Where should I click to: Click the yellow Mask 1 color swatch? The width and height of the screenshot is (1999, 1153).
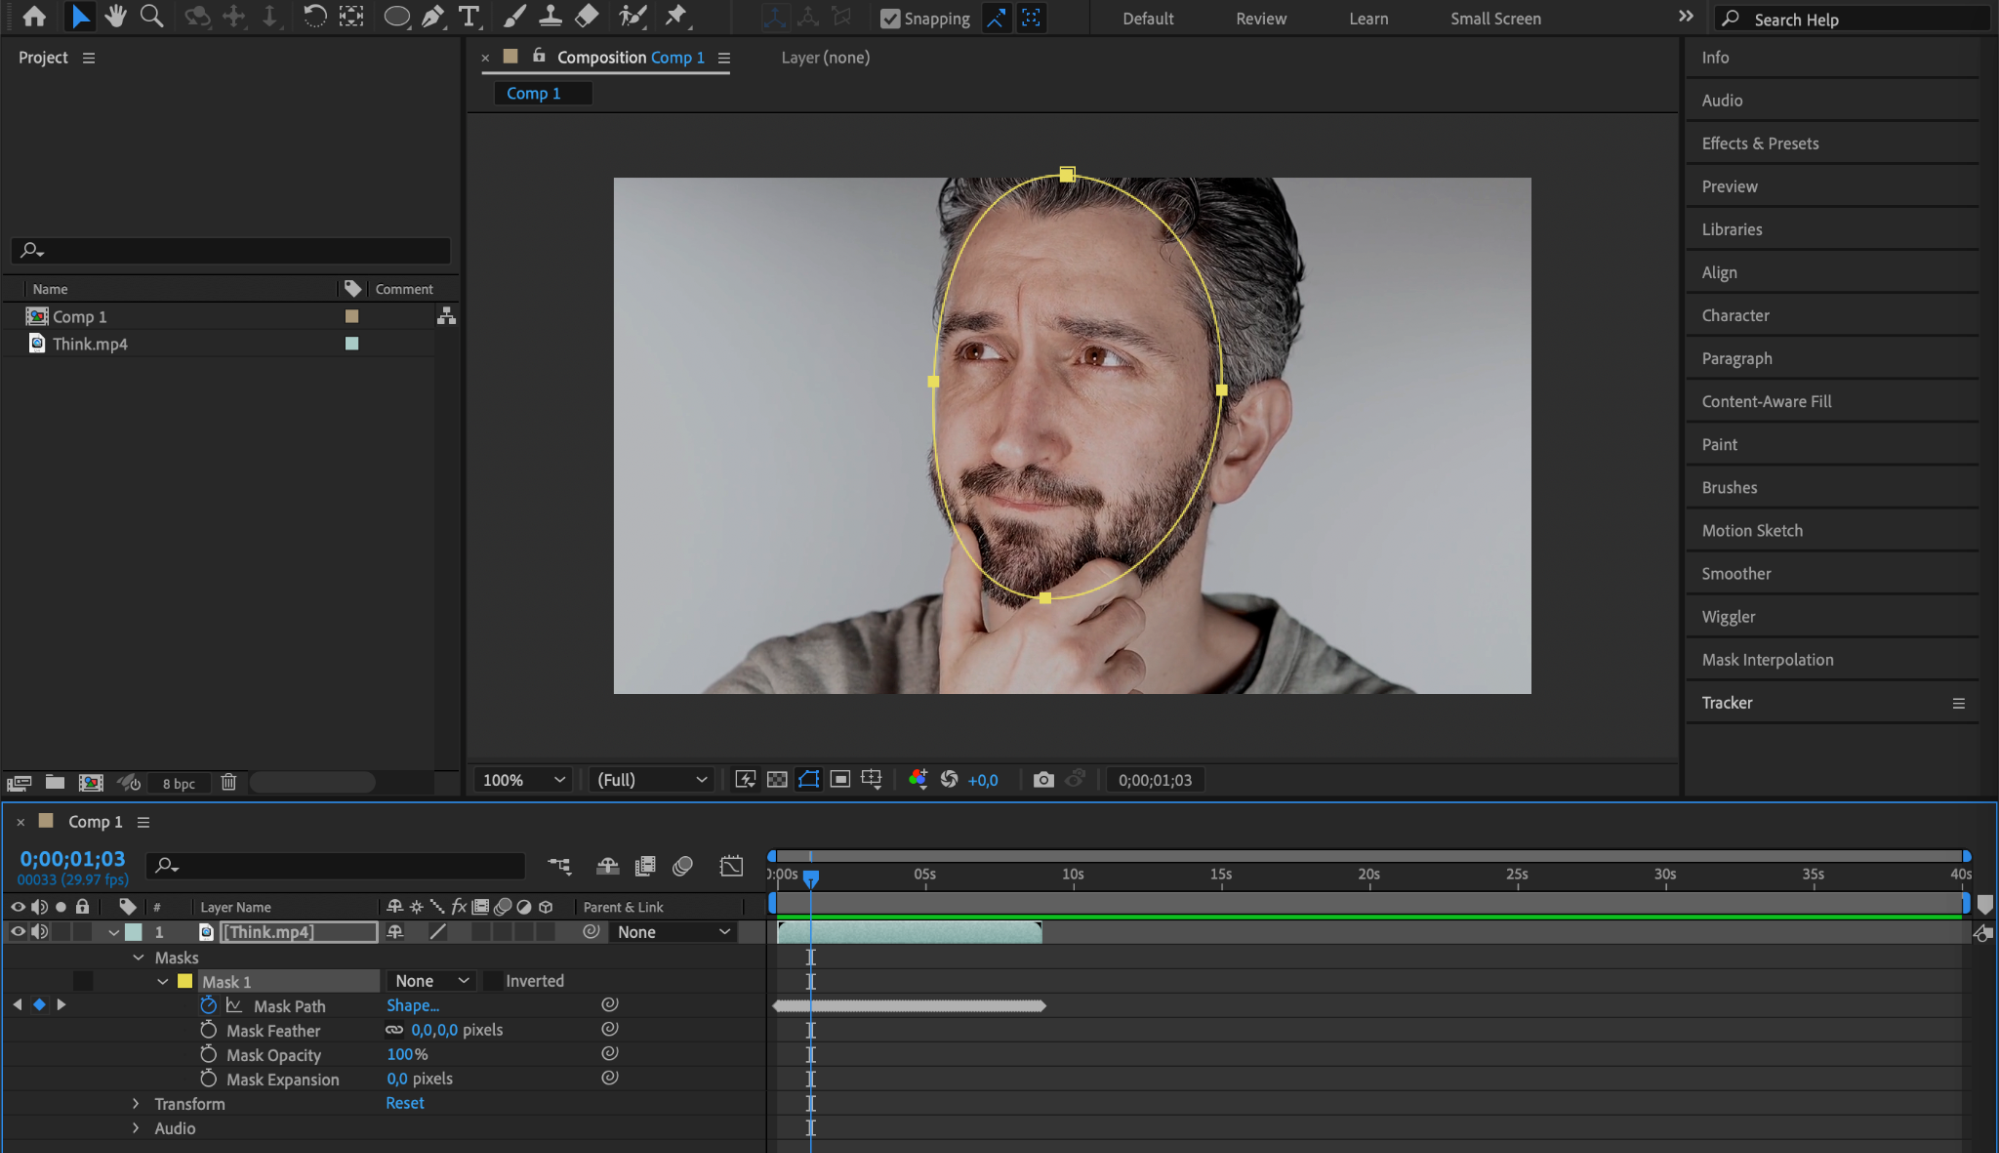[x=185, y=981]
